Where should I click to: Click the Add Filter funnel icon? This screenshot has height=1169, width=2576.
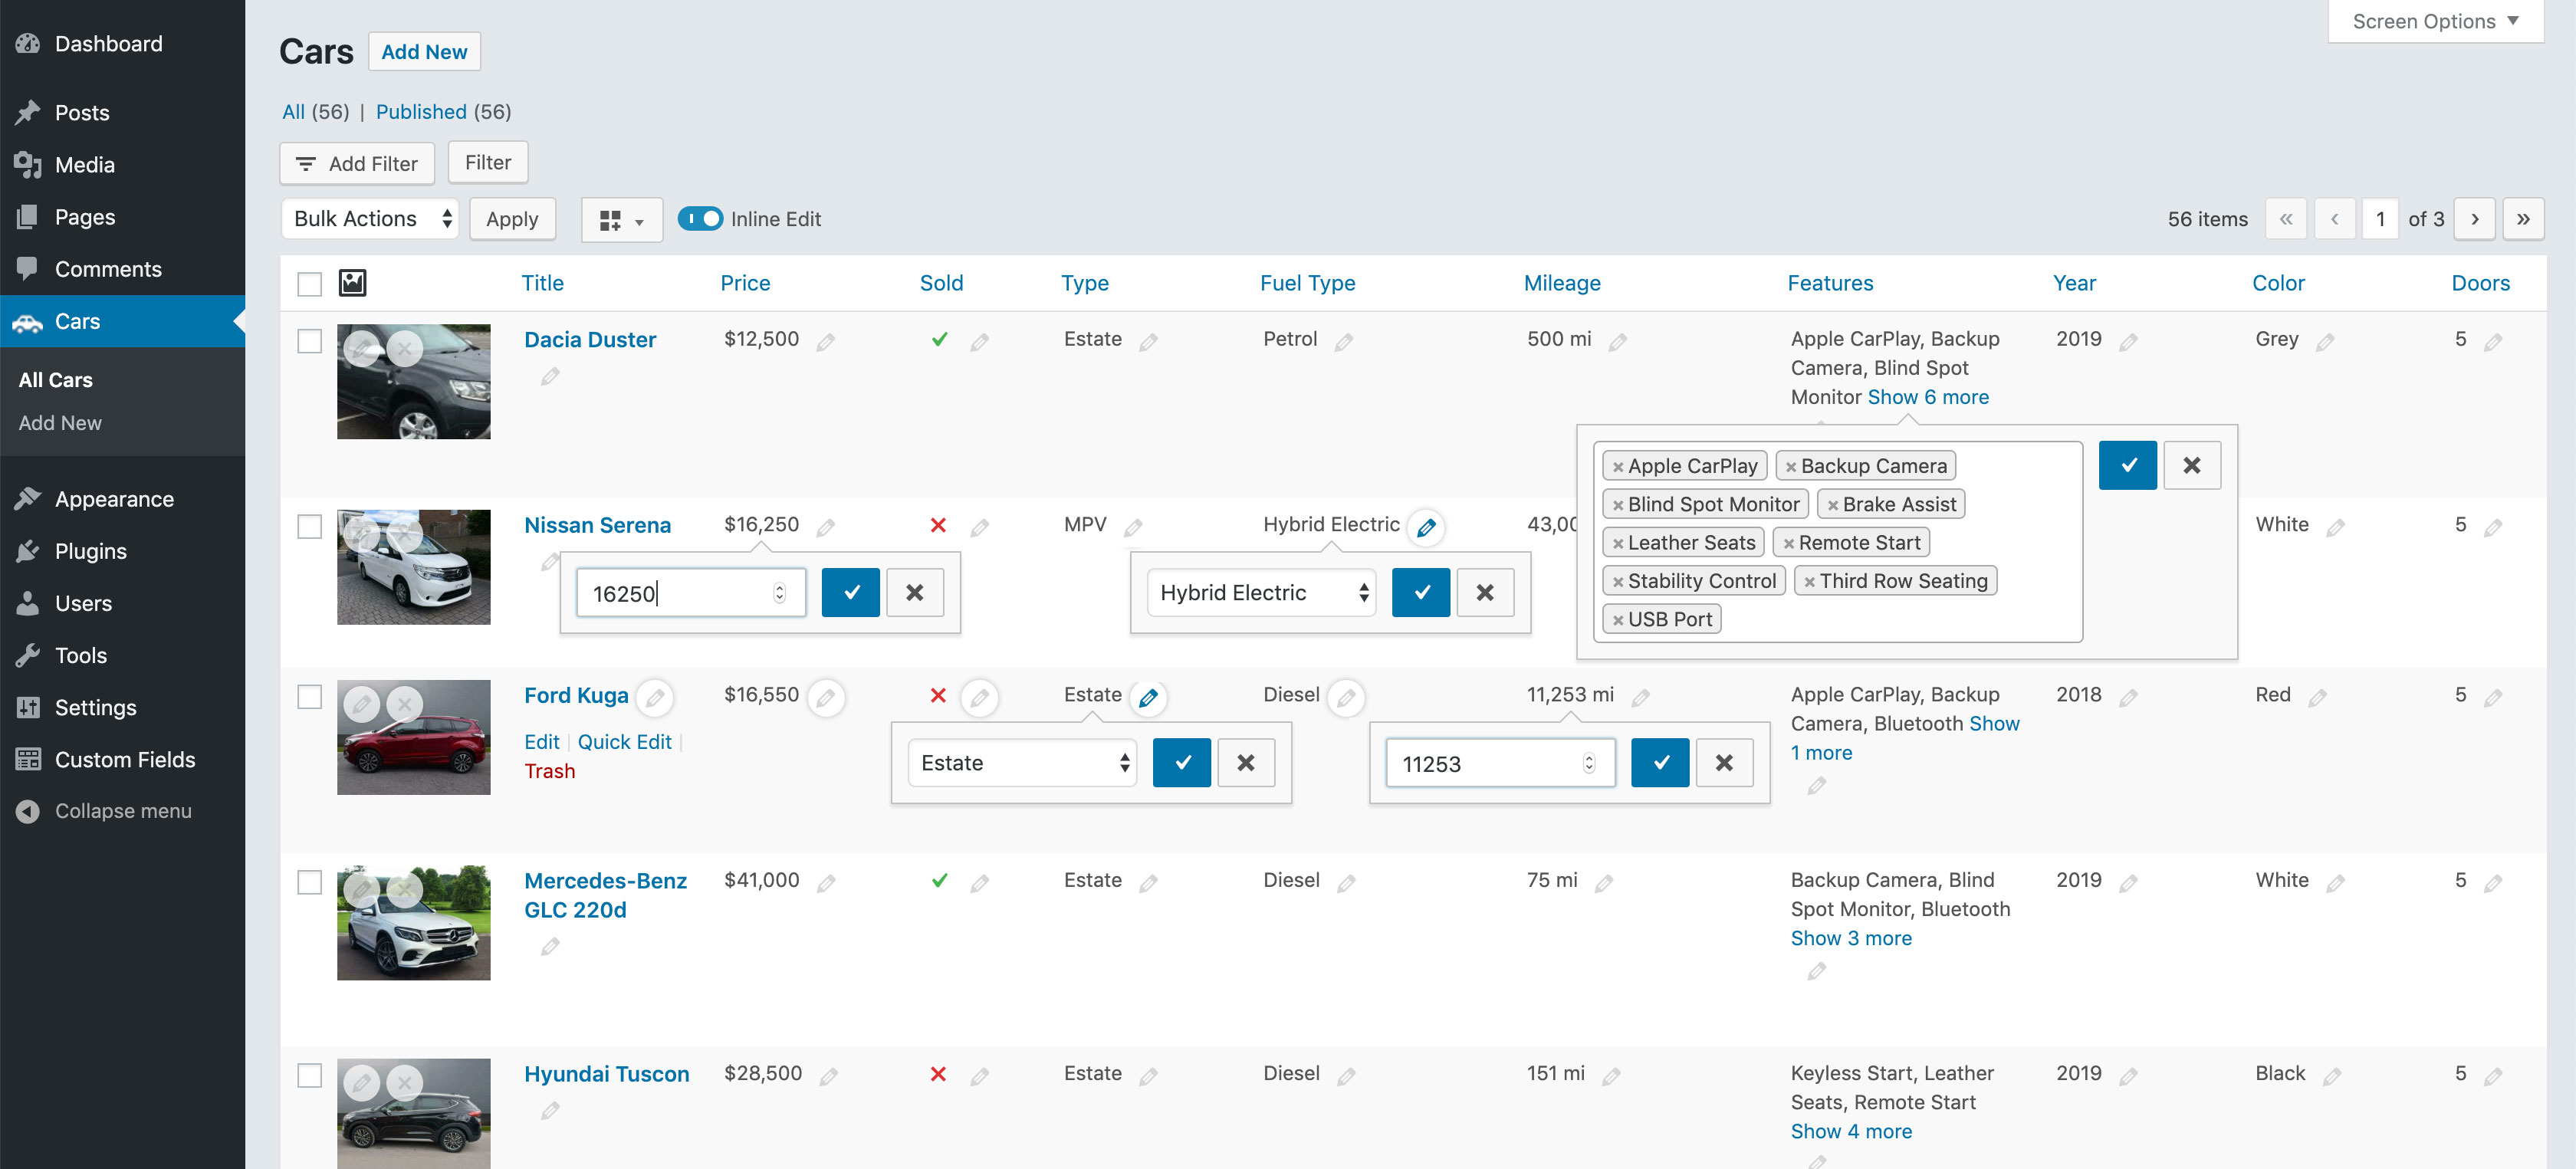(x=306, y=163)
